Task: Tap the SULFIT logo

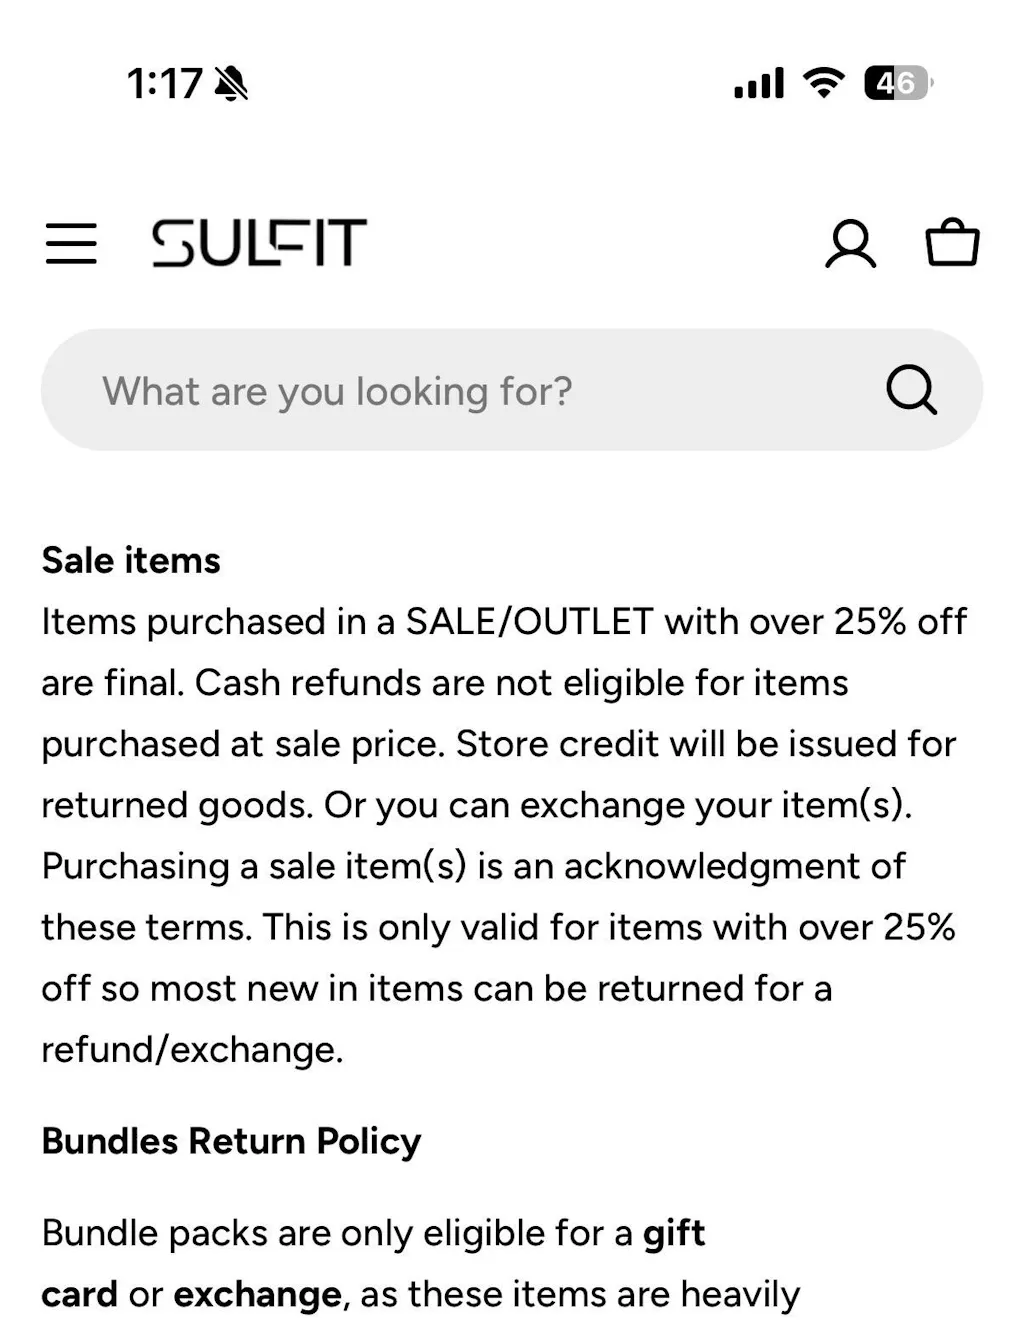Action: [x=259, y=243]
